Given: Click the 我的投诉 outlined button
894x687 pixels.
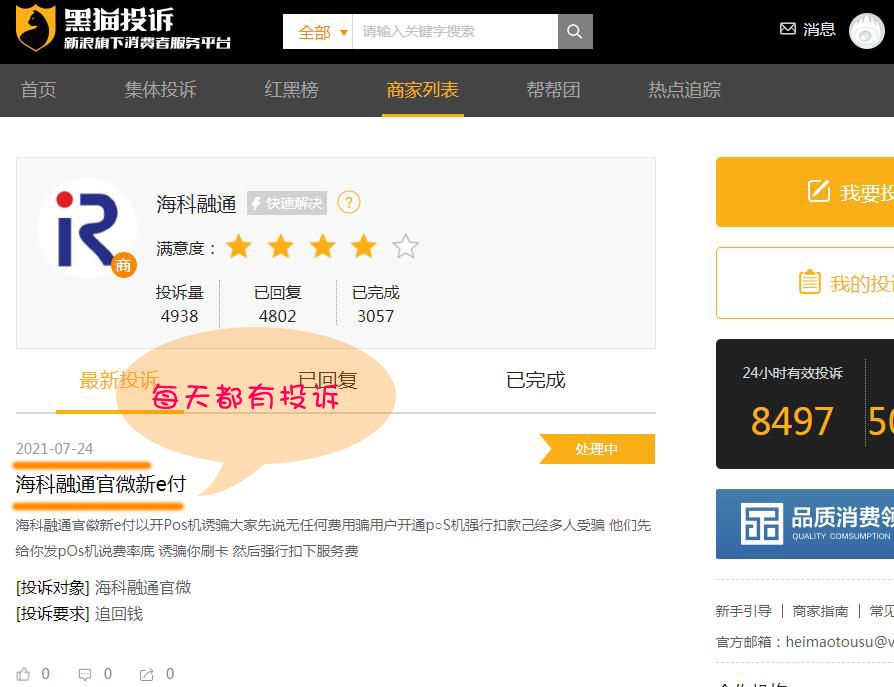Looking at the screenshot, I should (x=805, y=283).
